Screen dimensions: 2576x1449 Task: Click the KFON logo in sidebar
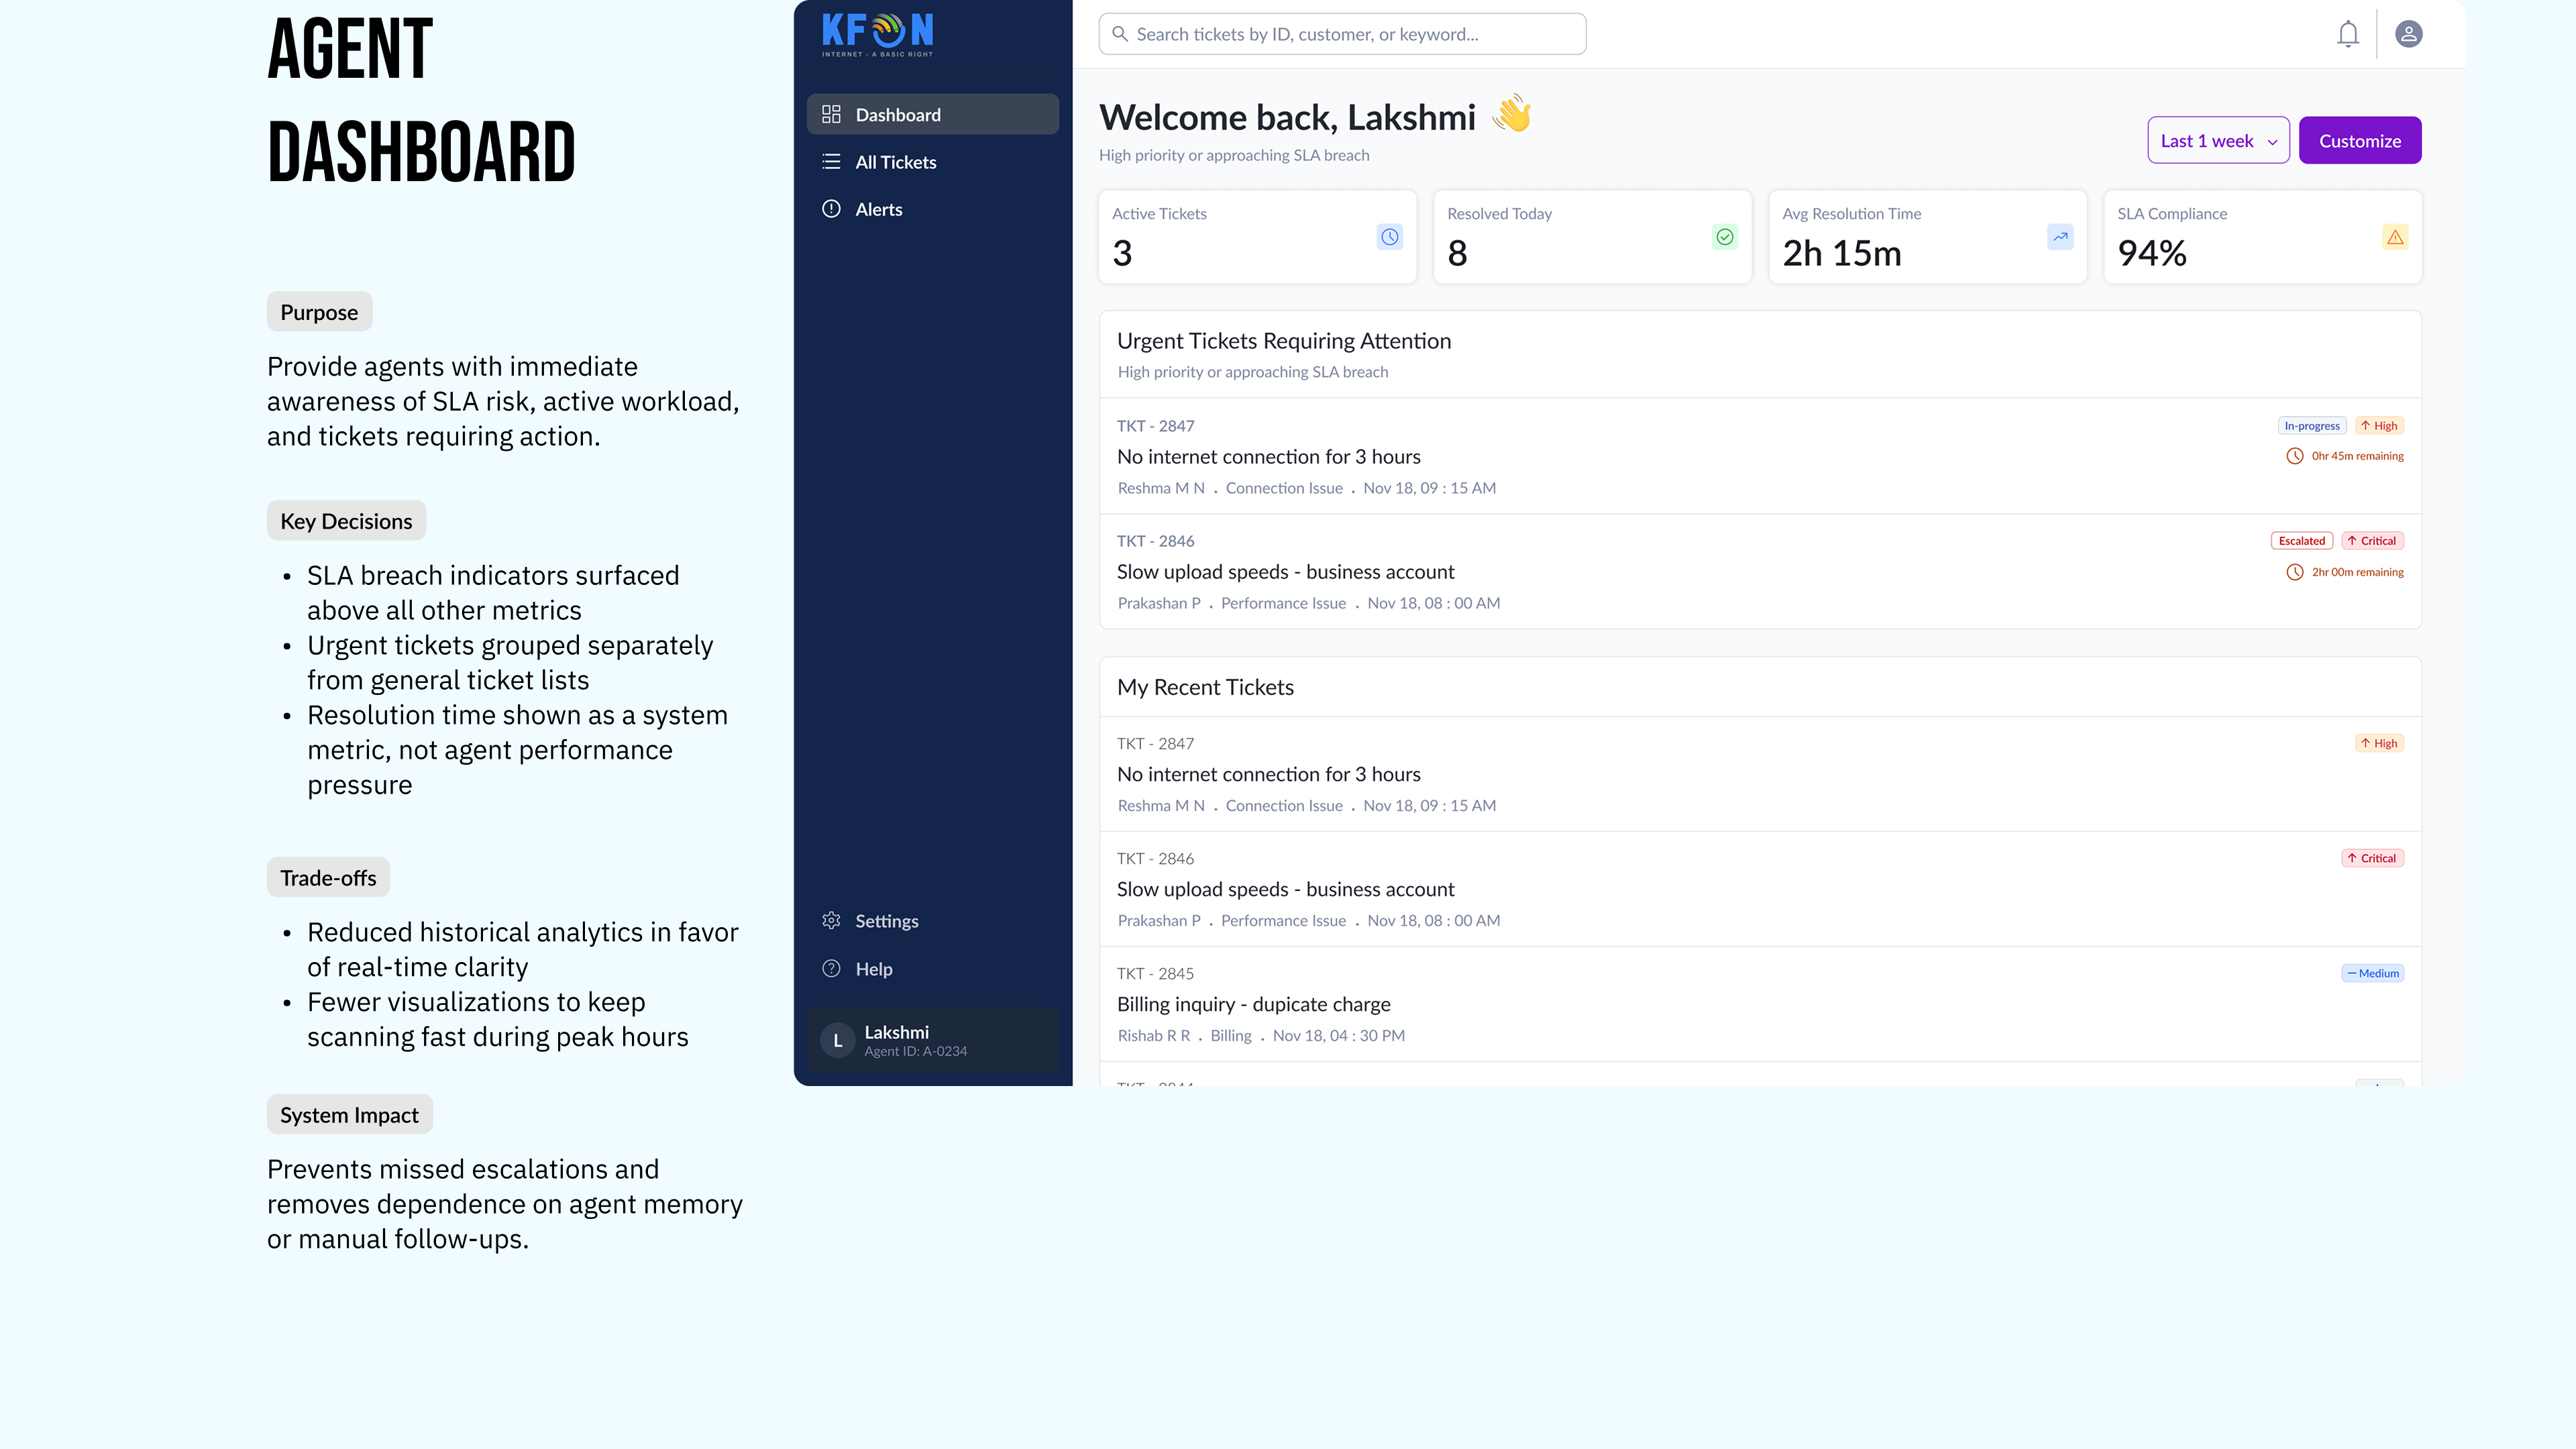click(x=877, y=34)
